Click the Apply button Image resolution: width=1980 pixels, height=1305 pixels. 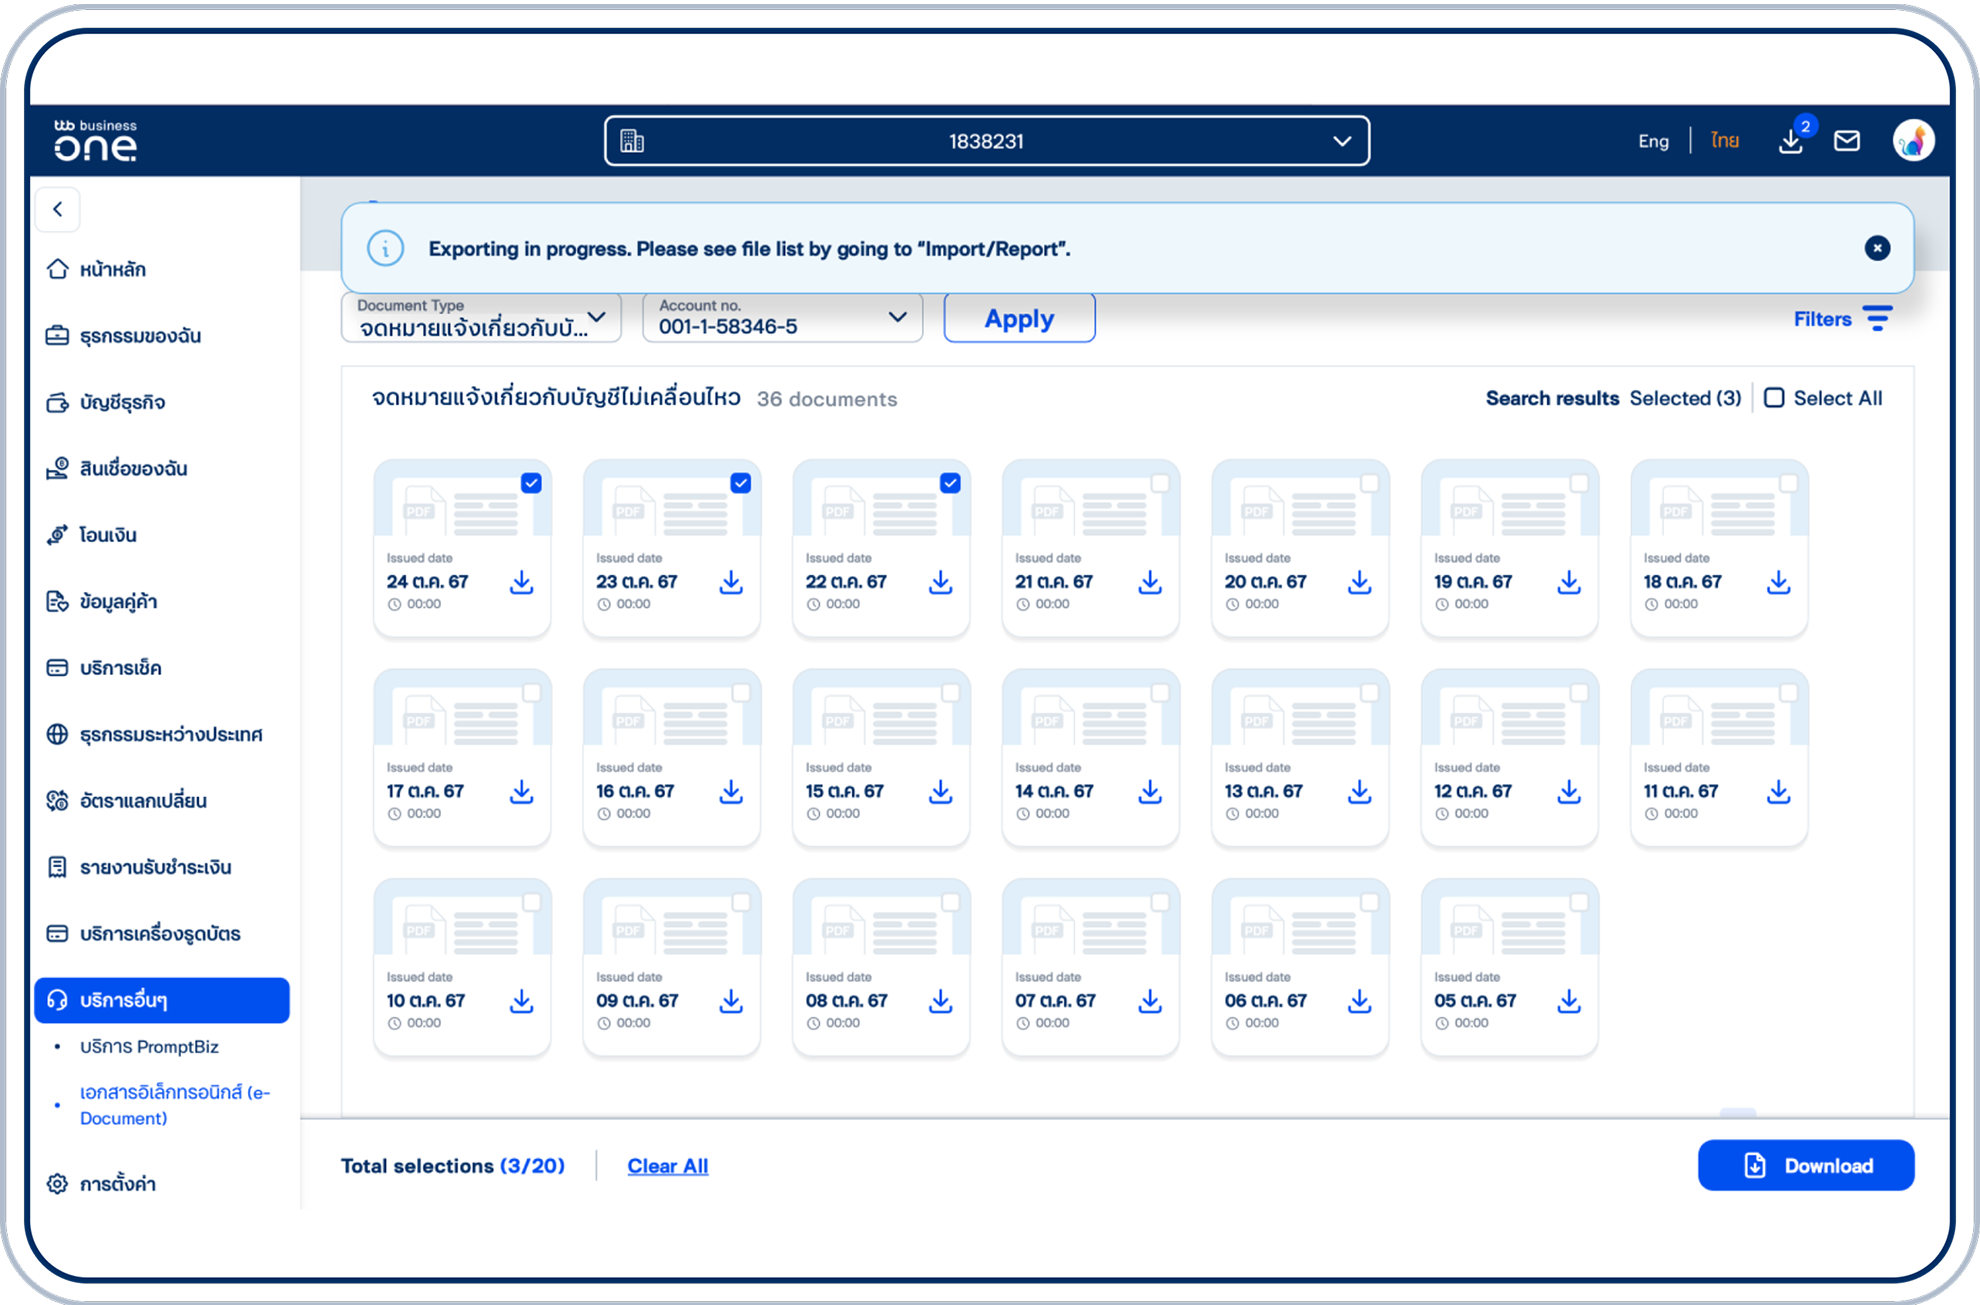point(1019,318)
